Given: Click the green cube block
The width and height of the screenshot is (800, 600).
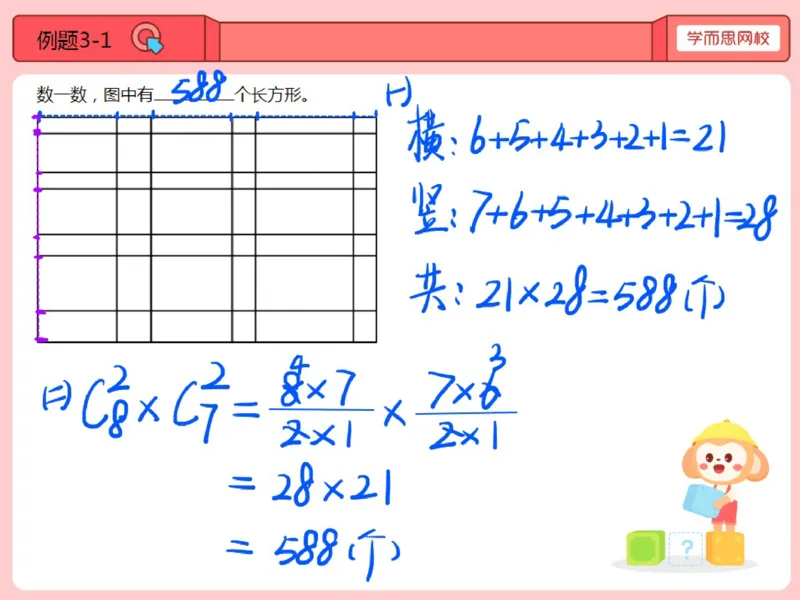Looking at the screenshot, I should point(645,547).
